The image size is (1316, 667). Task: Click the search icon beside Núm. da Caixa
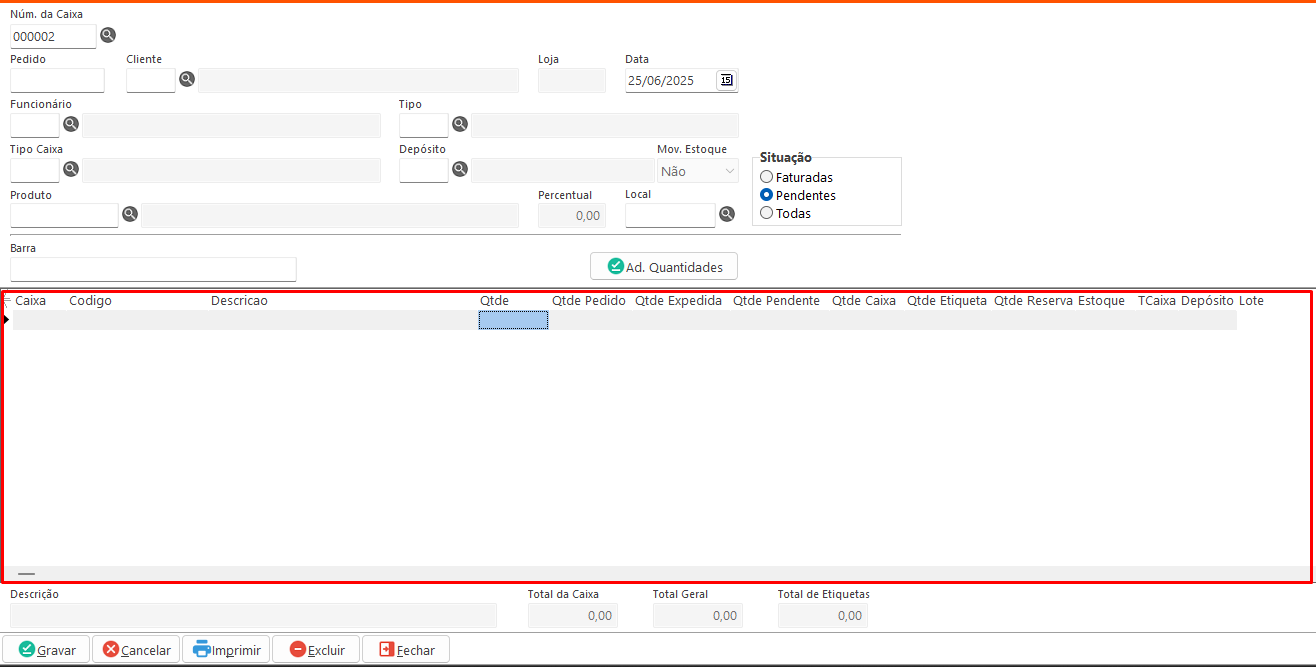(x=108, y=36)
